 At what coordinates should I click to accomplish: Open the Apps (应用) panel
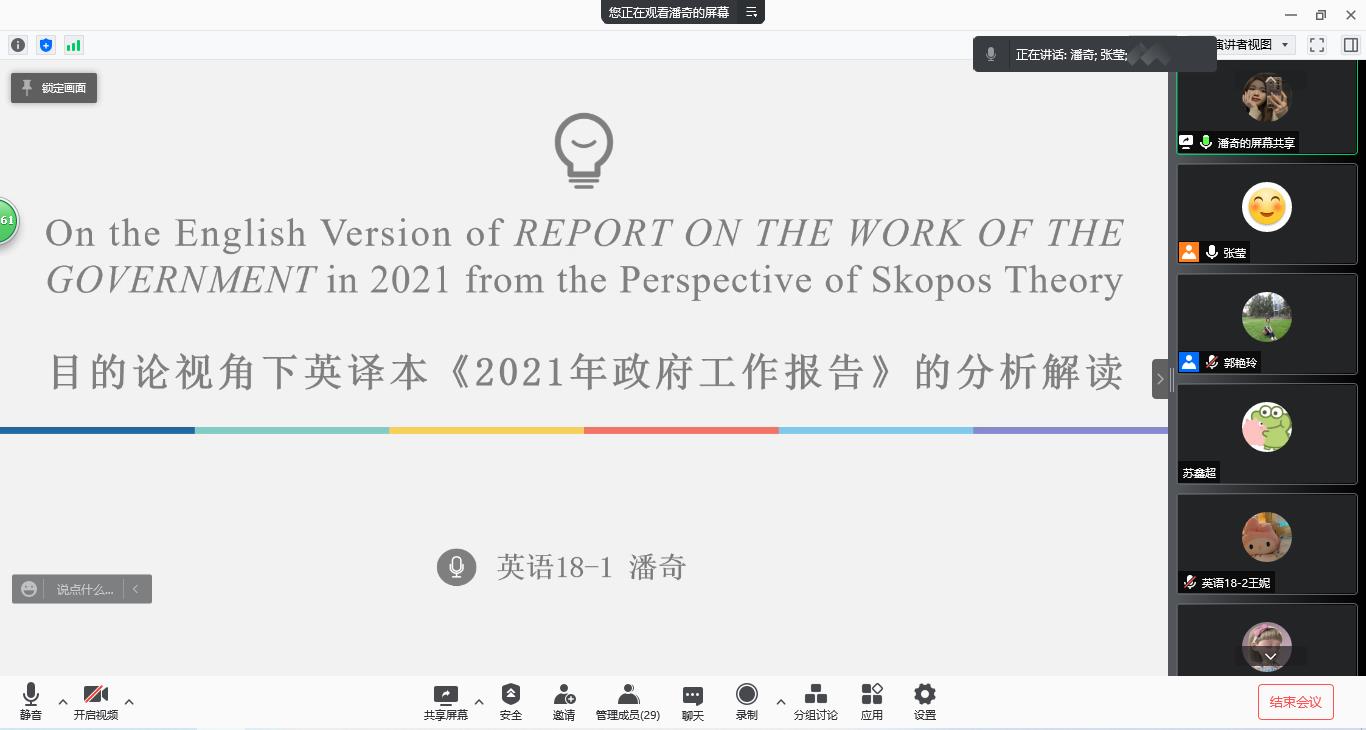click(x=872, y=701)
